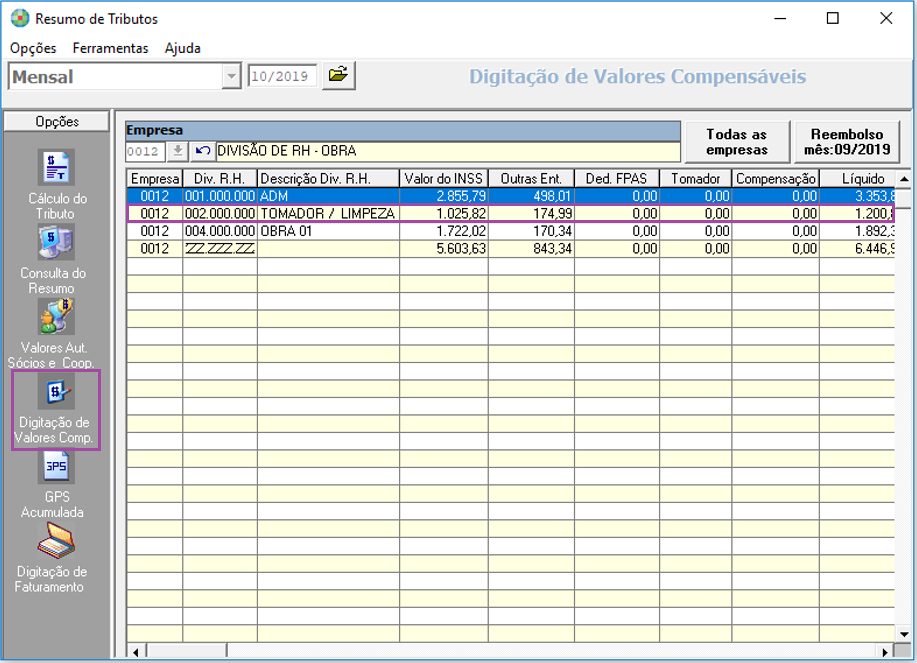Image resolution: width=917 pixels, height=663 pixels.
Task: Click the grid's vertical scrollbar down arrow
Action: (904, 634)
